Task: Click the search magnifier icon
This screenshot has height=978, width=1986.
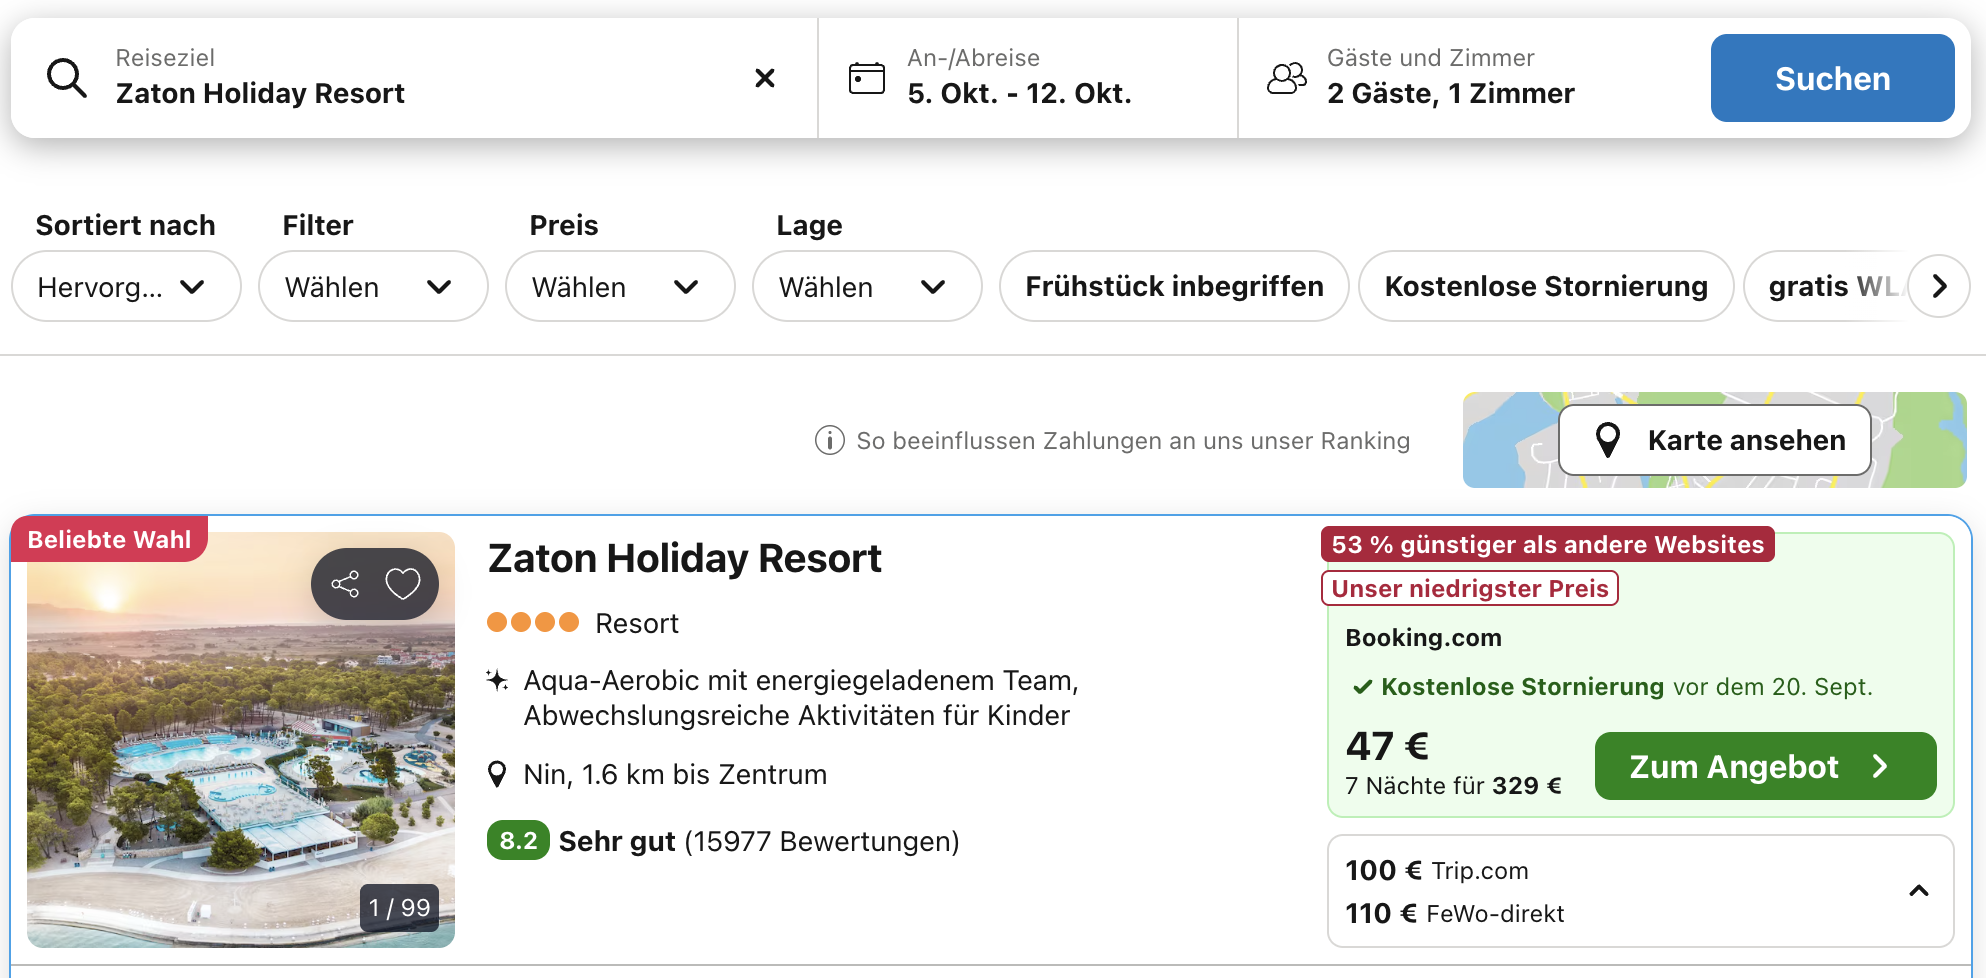Action: pyautogui.click(x=67, y=78)
